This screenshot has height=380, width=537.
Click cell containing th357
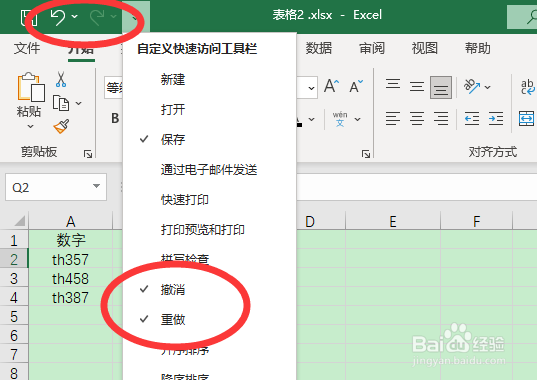(71, 259)
